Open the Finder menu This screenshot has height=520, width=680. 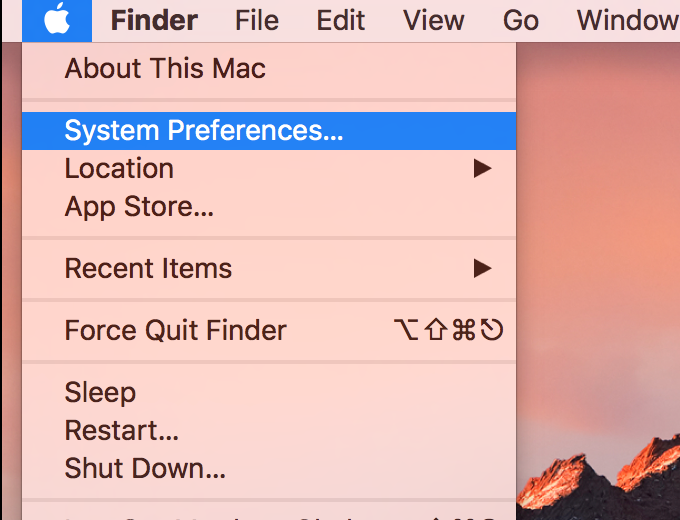click(x=154, y=20)
